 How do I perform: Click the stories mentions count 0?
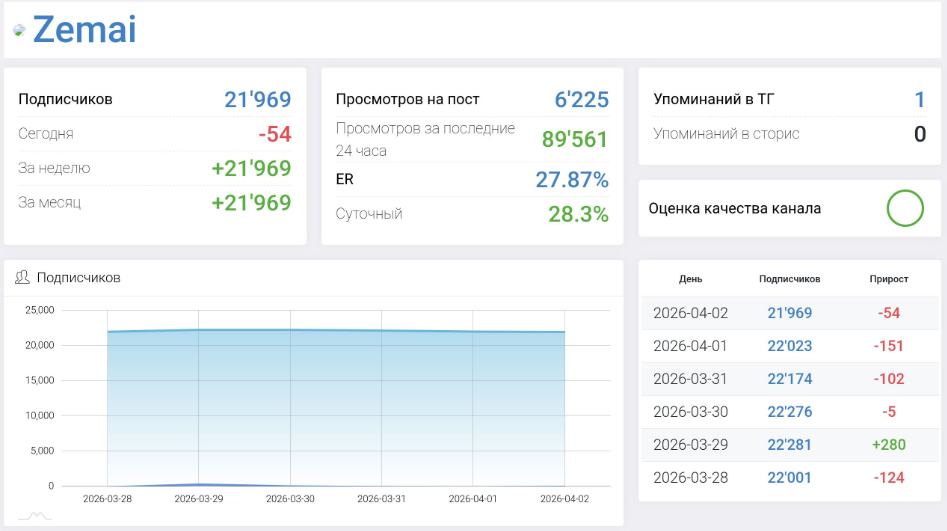point(920,134)
